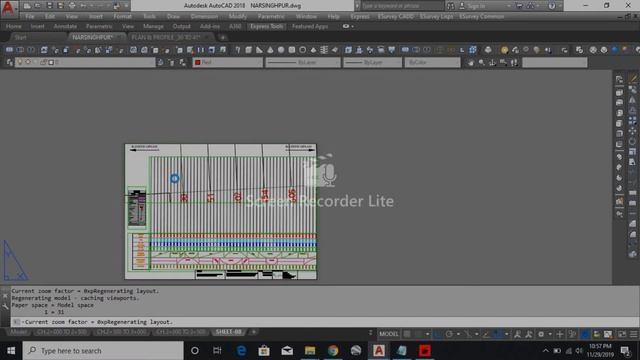Open the ByLayer linetype dropdown

[x=303, y=62]
